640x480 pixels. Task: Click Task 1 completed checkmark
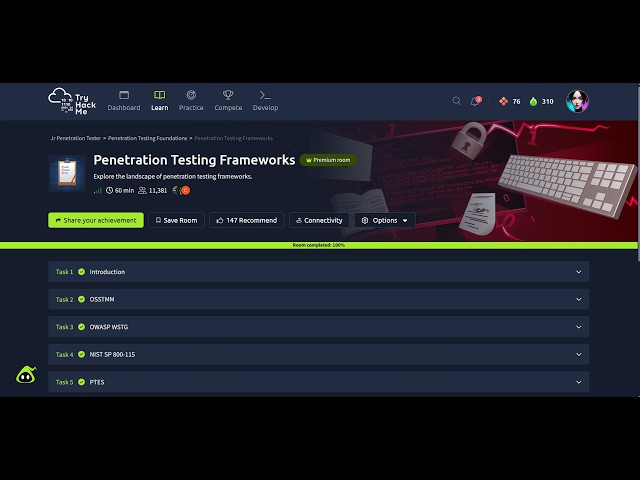click(x=82, y=272)
